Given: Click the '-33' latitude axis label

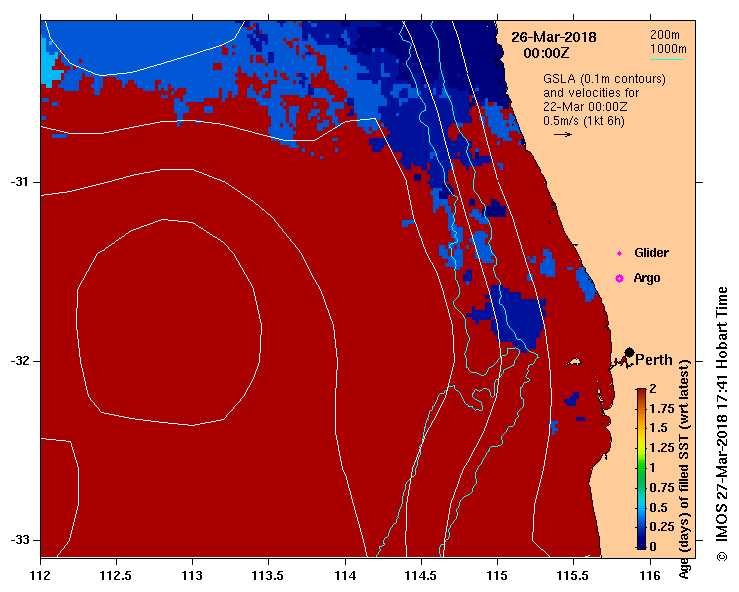Looking at the screenshot, I should click(x=19, y=540).
